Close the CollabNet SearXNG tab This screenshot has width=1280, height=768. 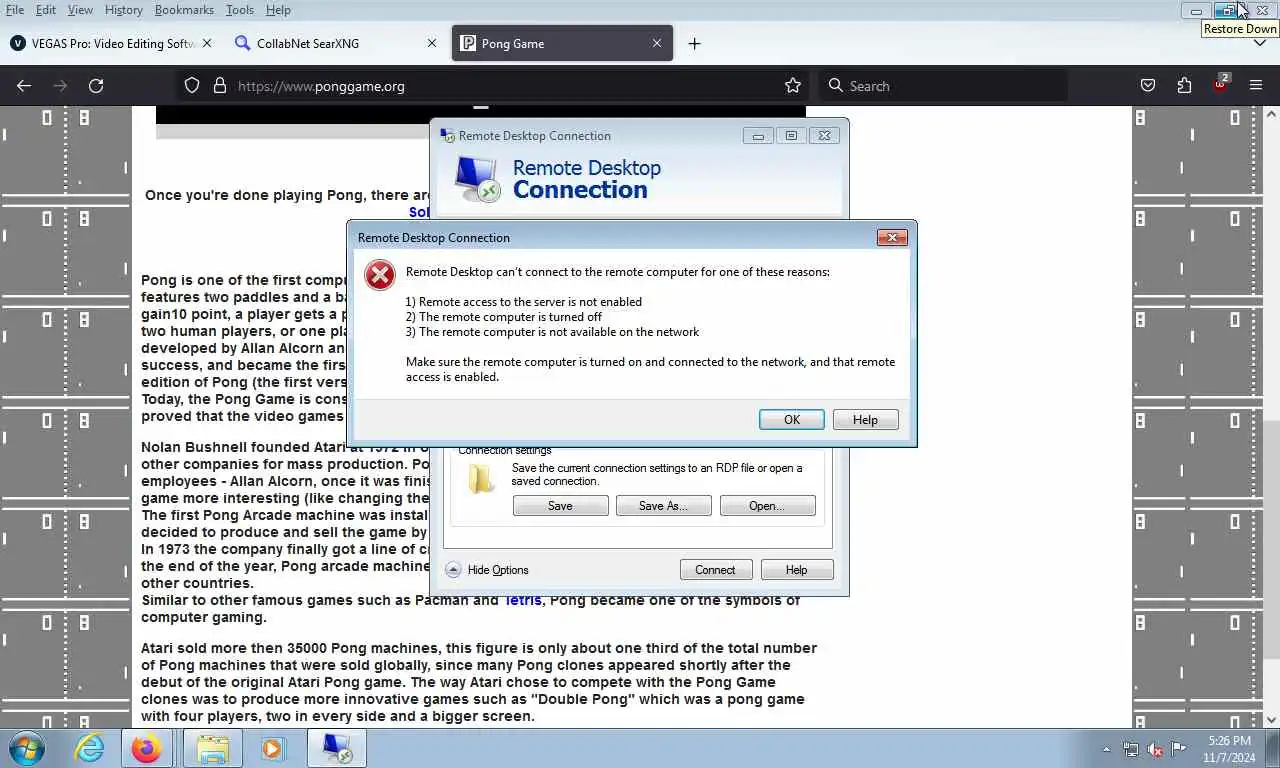[x=432, y=44]
